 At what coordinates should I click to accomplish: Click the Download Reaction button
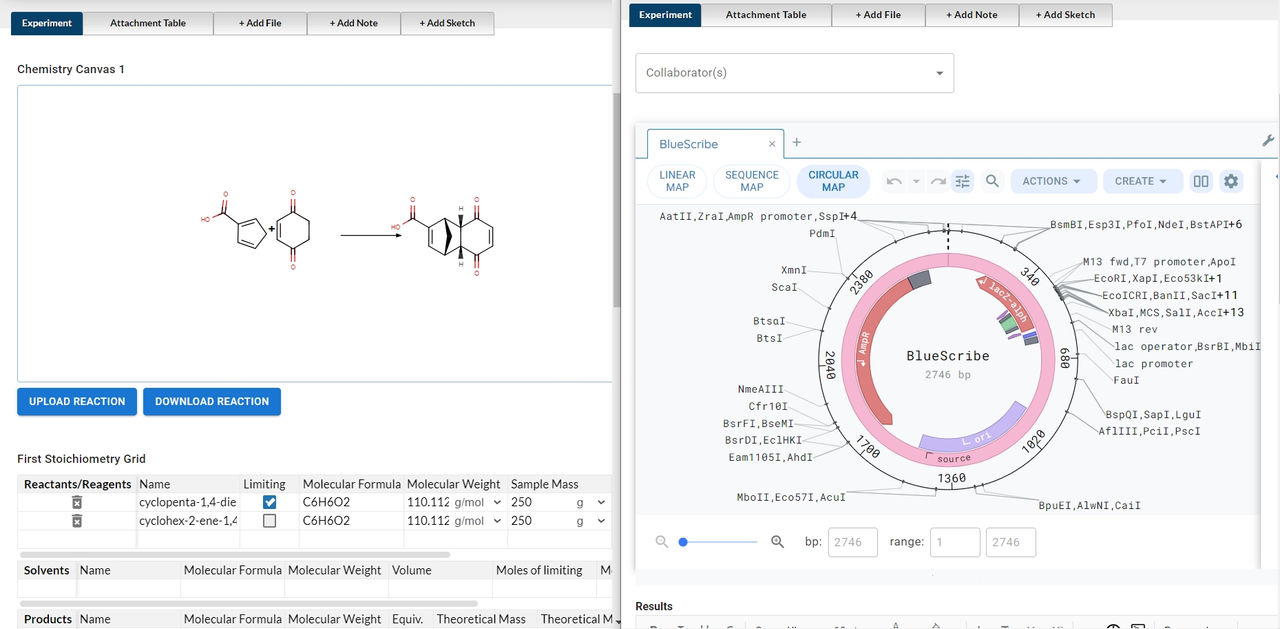(x=212, y=402)
